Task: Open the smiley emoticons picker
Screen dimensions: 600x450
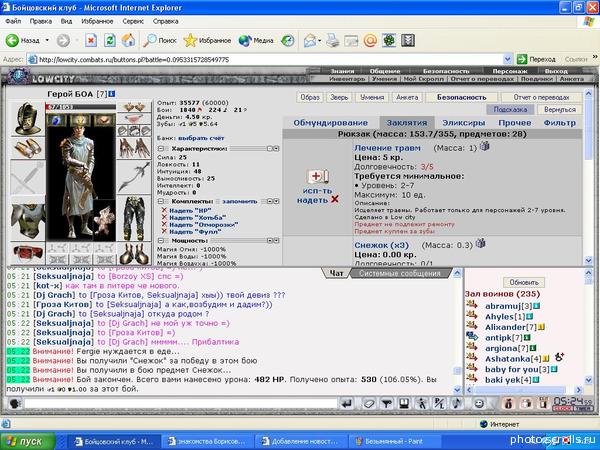Action: click(479, 403)
